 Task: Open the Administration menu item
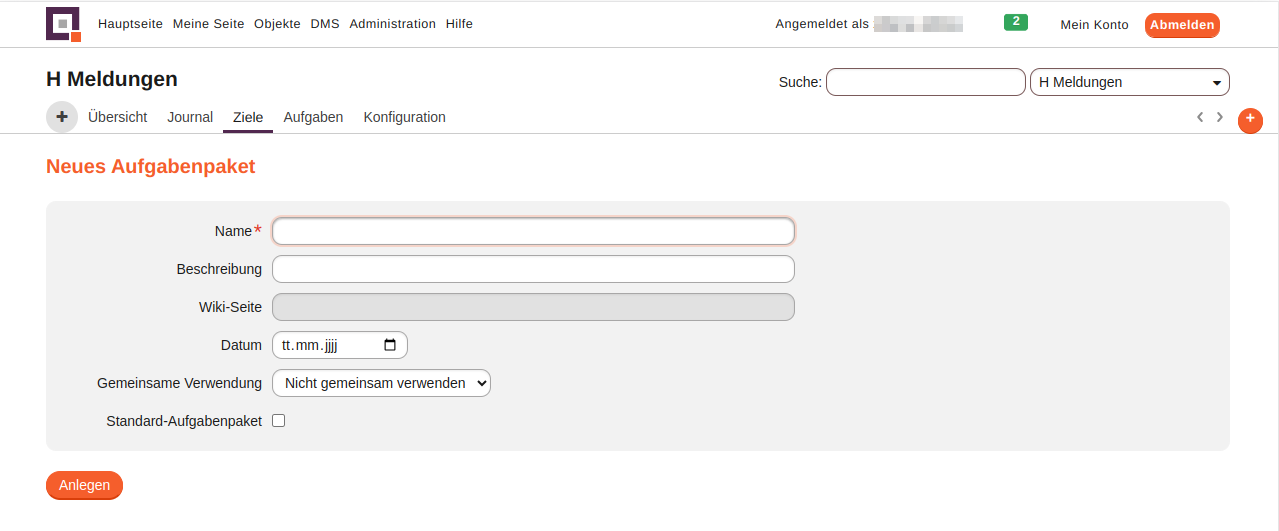392,24
